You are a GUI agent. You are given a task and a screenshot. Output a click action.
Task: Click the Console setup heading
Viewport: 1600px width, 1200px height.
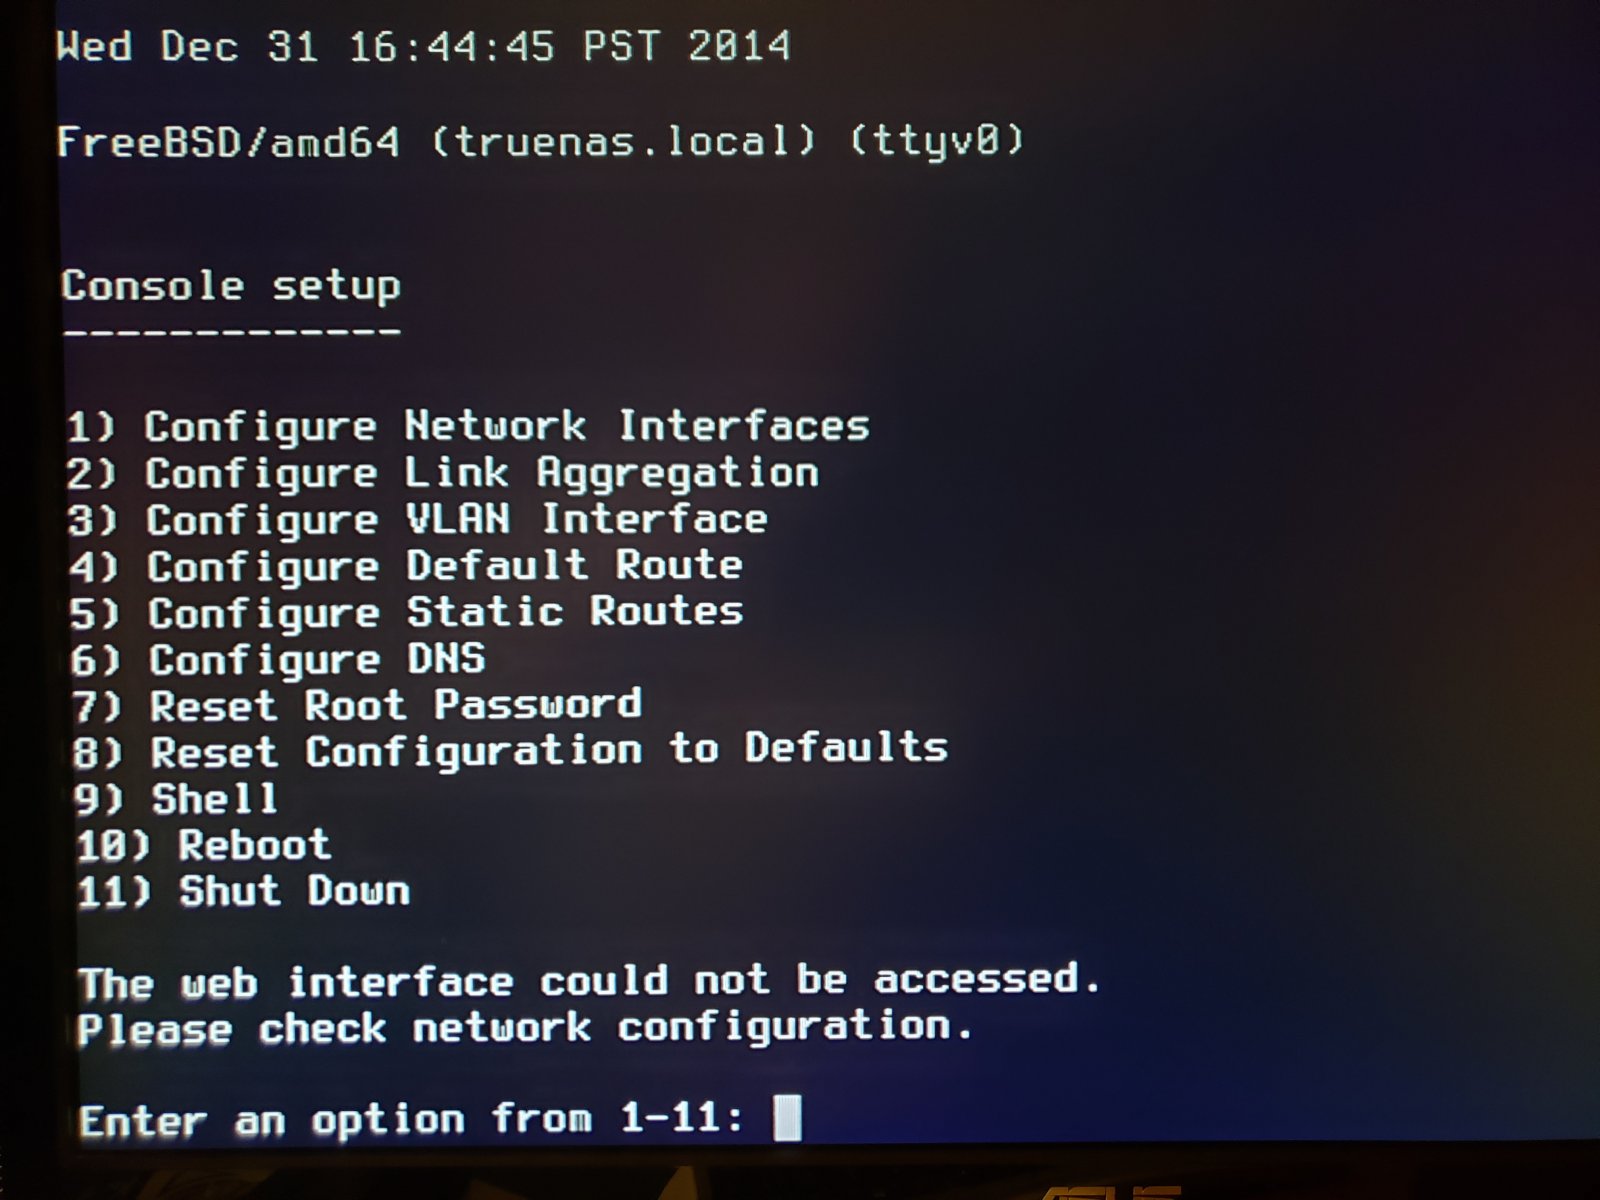[231, 286]
